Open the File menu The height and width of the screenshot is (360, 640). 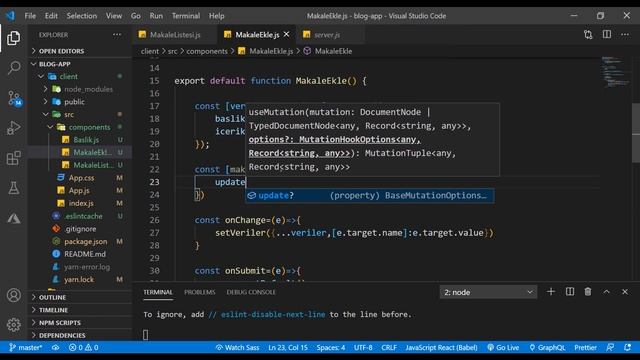[30, 16]
